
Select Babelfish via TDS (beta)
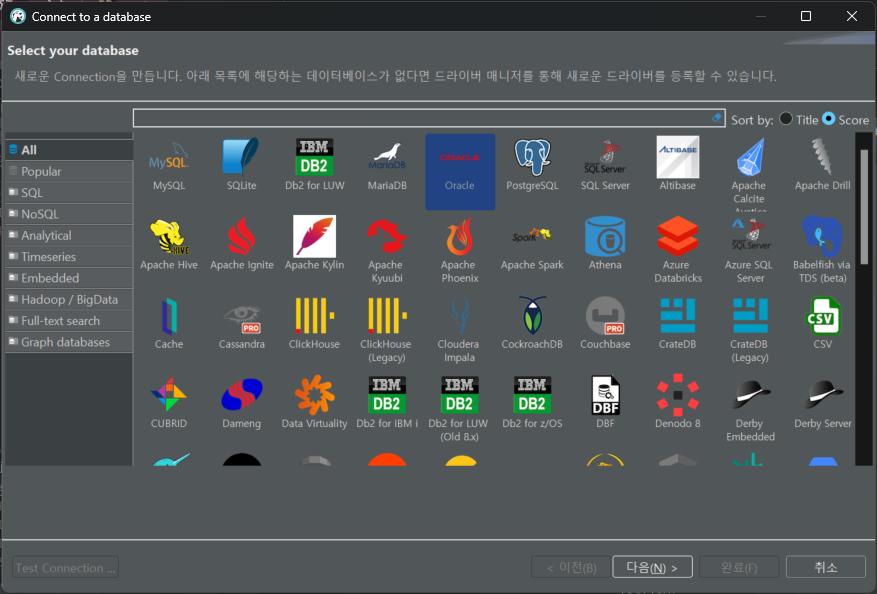[823, 250]
